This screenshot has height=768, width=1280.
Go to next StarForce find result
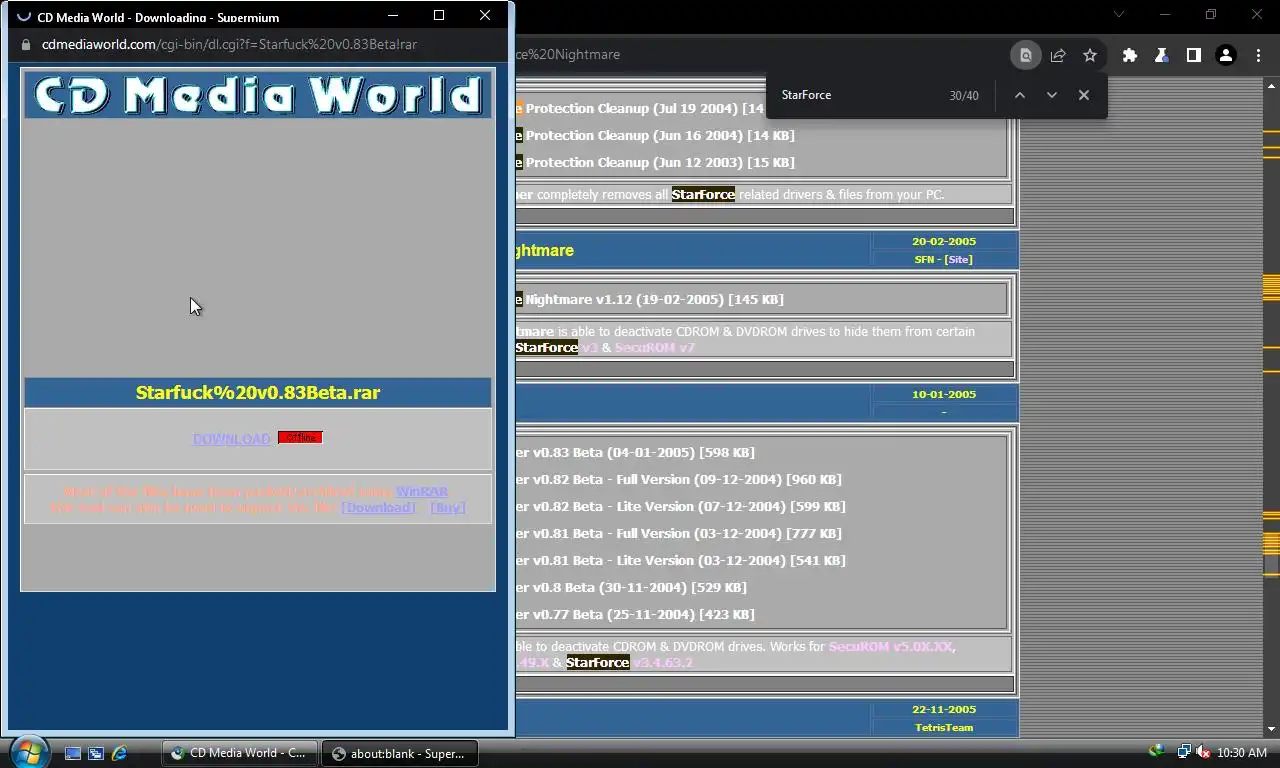(x=1051, y=95)
